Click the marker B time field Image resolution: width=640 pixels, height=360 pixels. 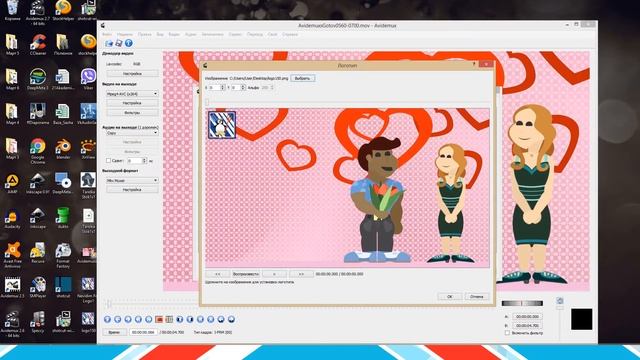[x=527, y=326]
